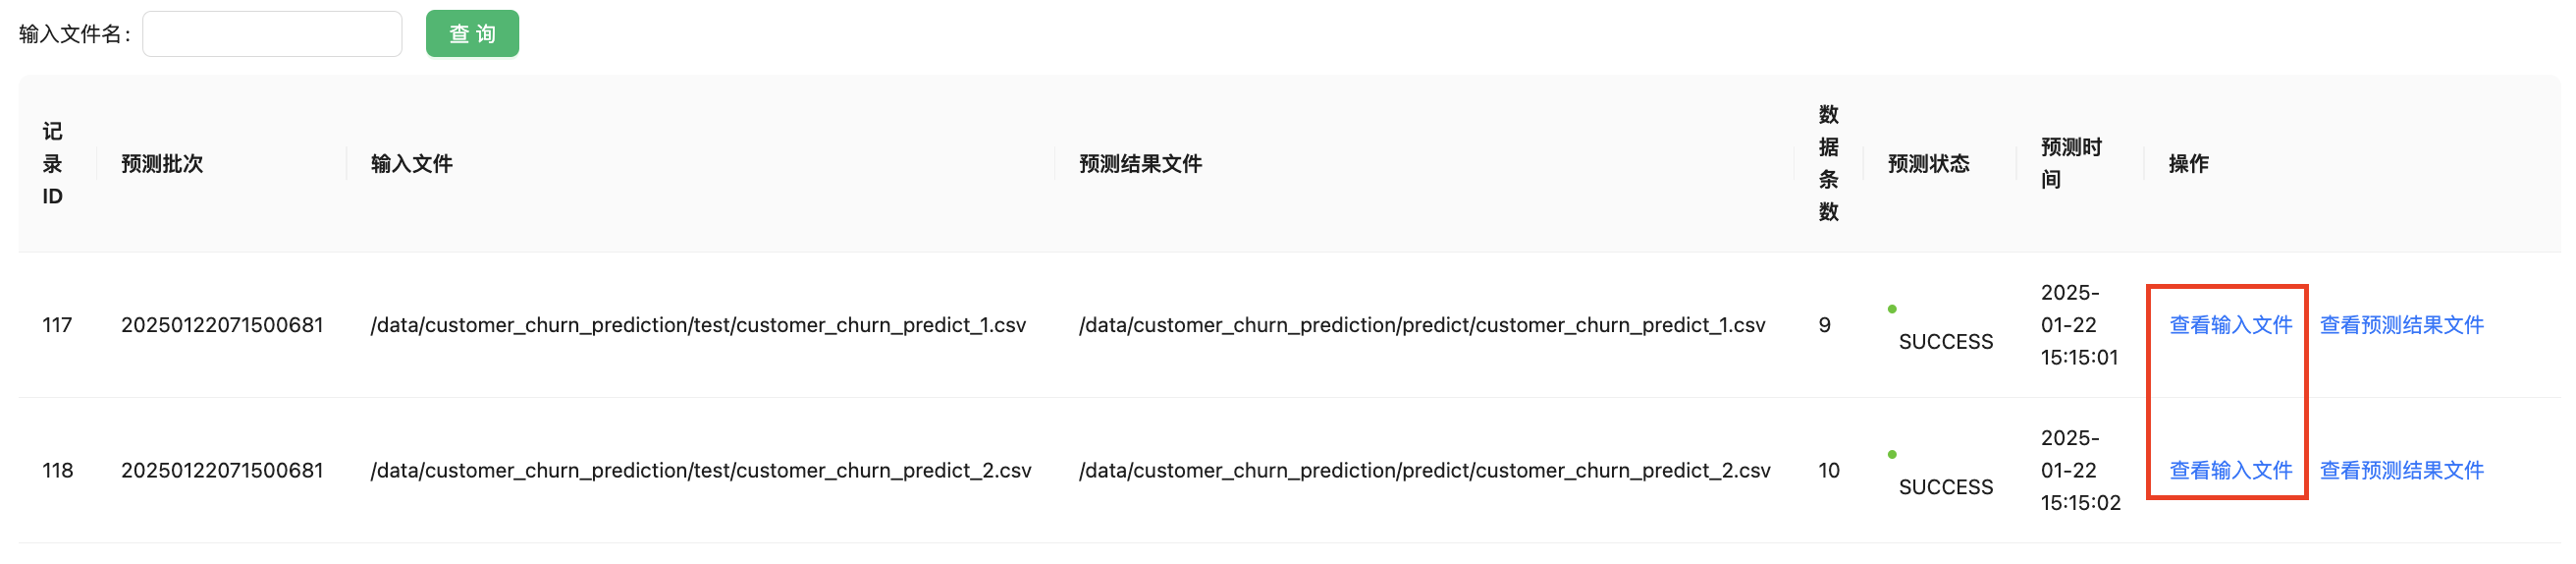The image size is (2576, 564).
Task: Select the 数据条数 column header
Action: pos(1828,164)
